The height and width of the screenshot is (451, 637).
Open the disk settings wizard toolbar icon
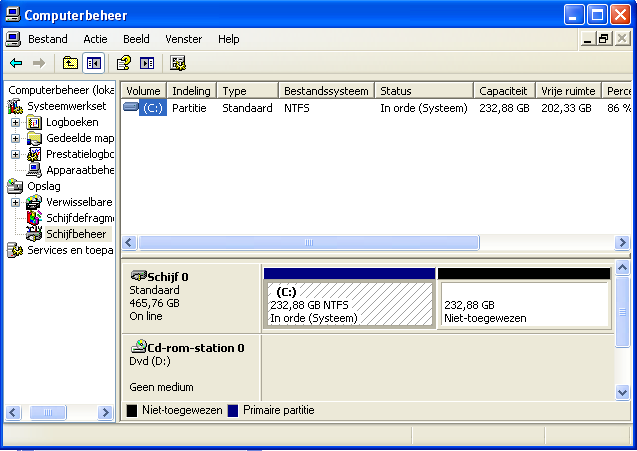point(178,63)
